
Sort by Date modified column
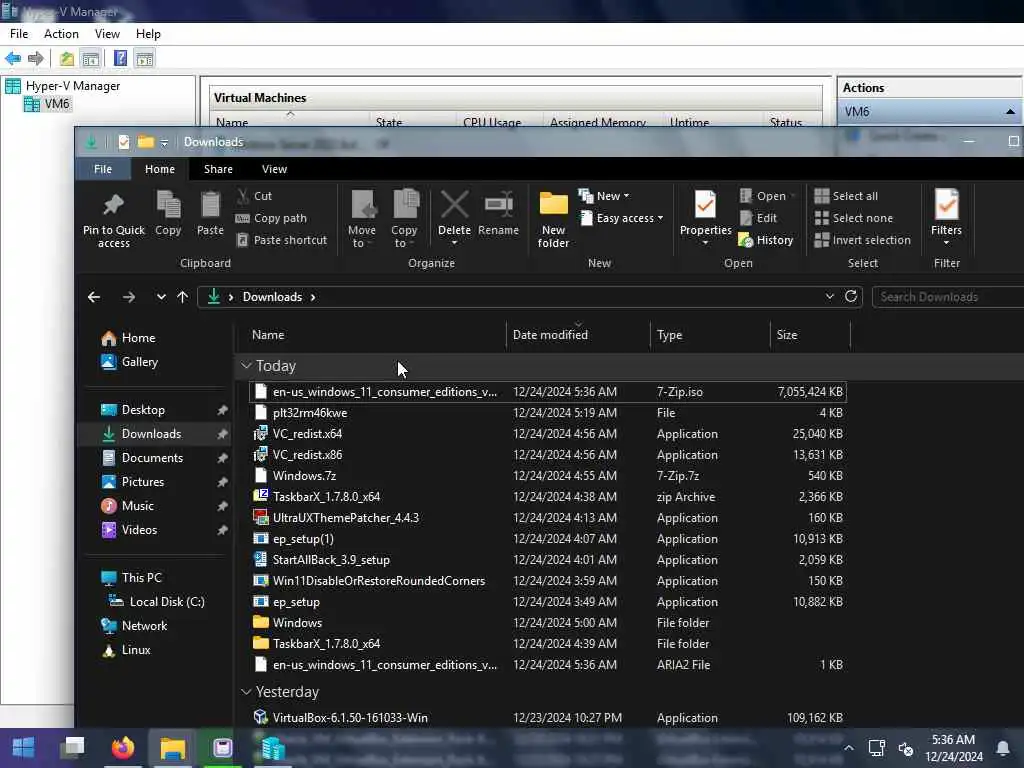coord(578,335)
